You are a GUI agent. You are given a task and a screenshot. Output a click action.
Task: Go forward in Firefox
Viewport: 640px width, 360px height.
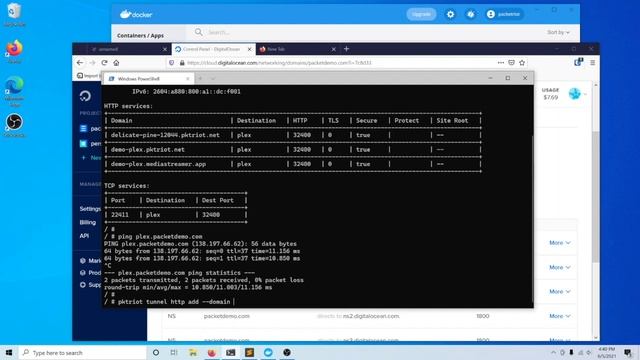coord(92,63)
